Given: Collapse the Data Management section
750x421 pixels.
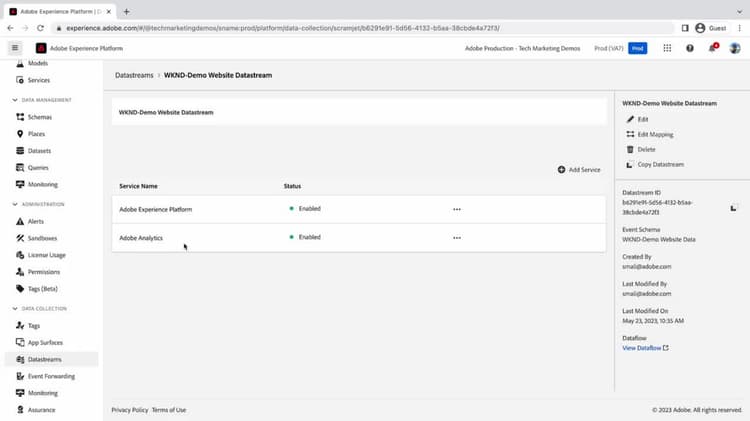Looking at the screenshot, I should tap(15, 100).
